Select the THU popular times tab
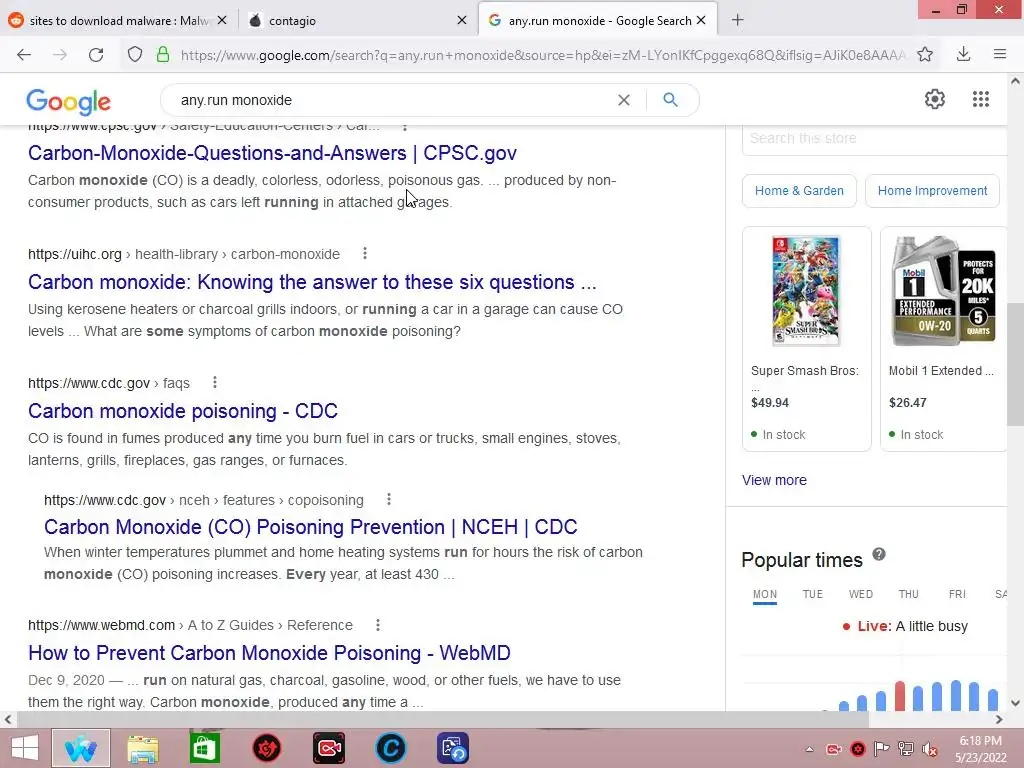The width and height of the screenshot is (1024, 768). point(908,594)
